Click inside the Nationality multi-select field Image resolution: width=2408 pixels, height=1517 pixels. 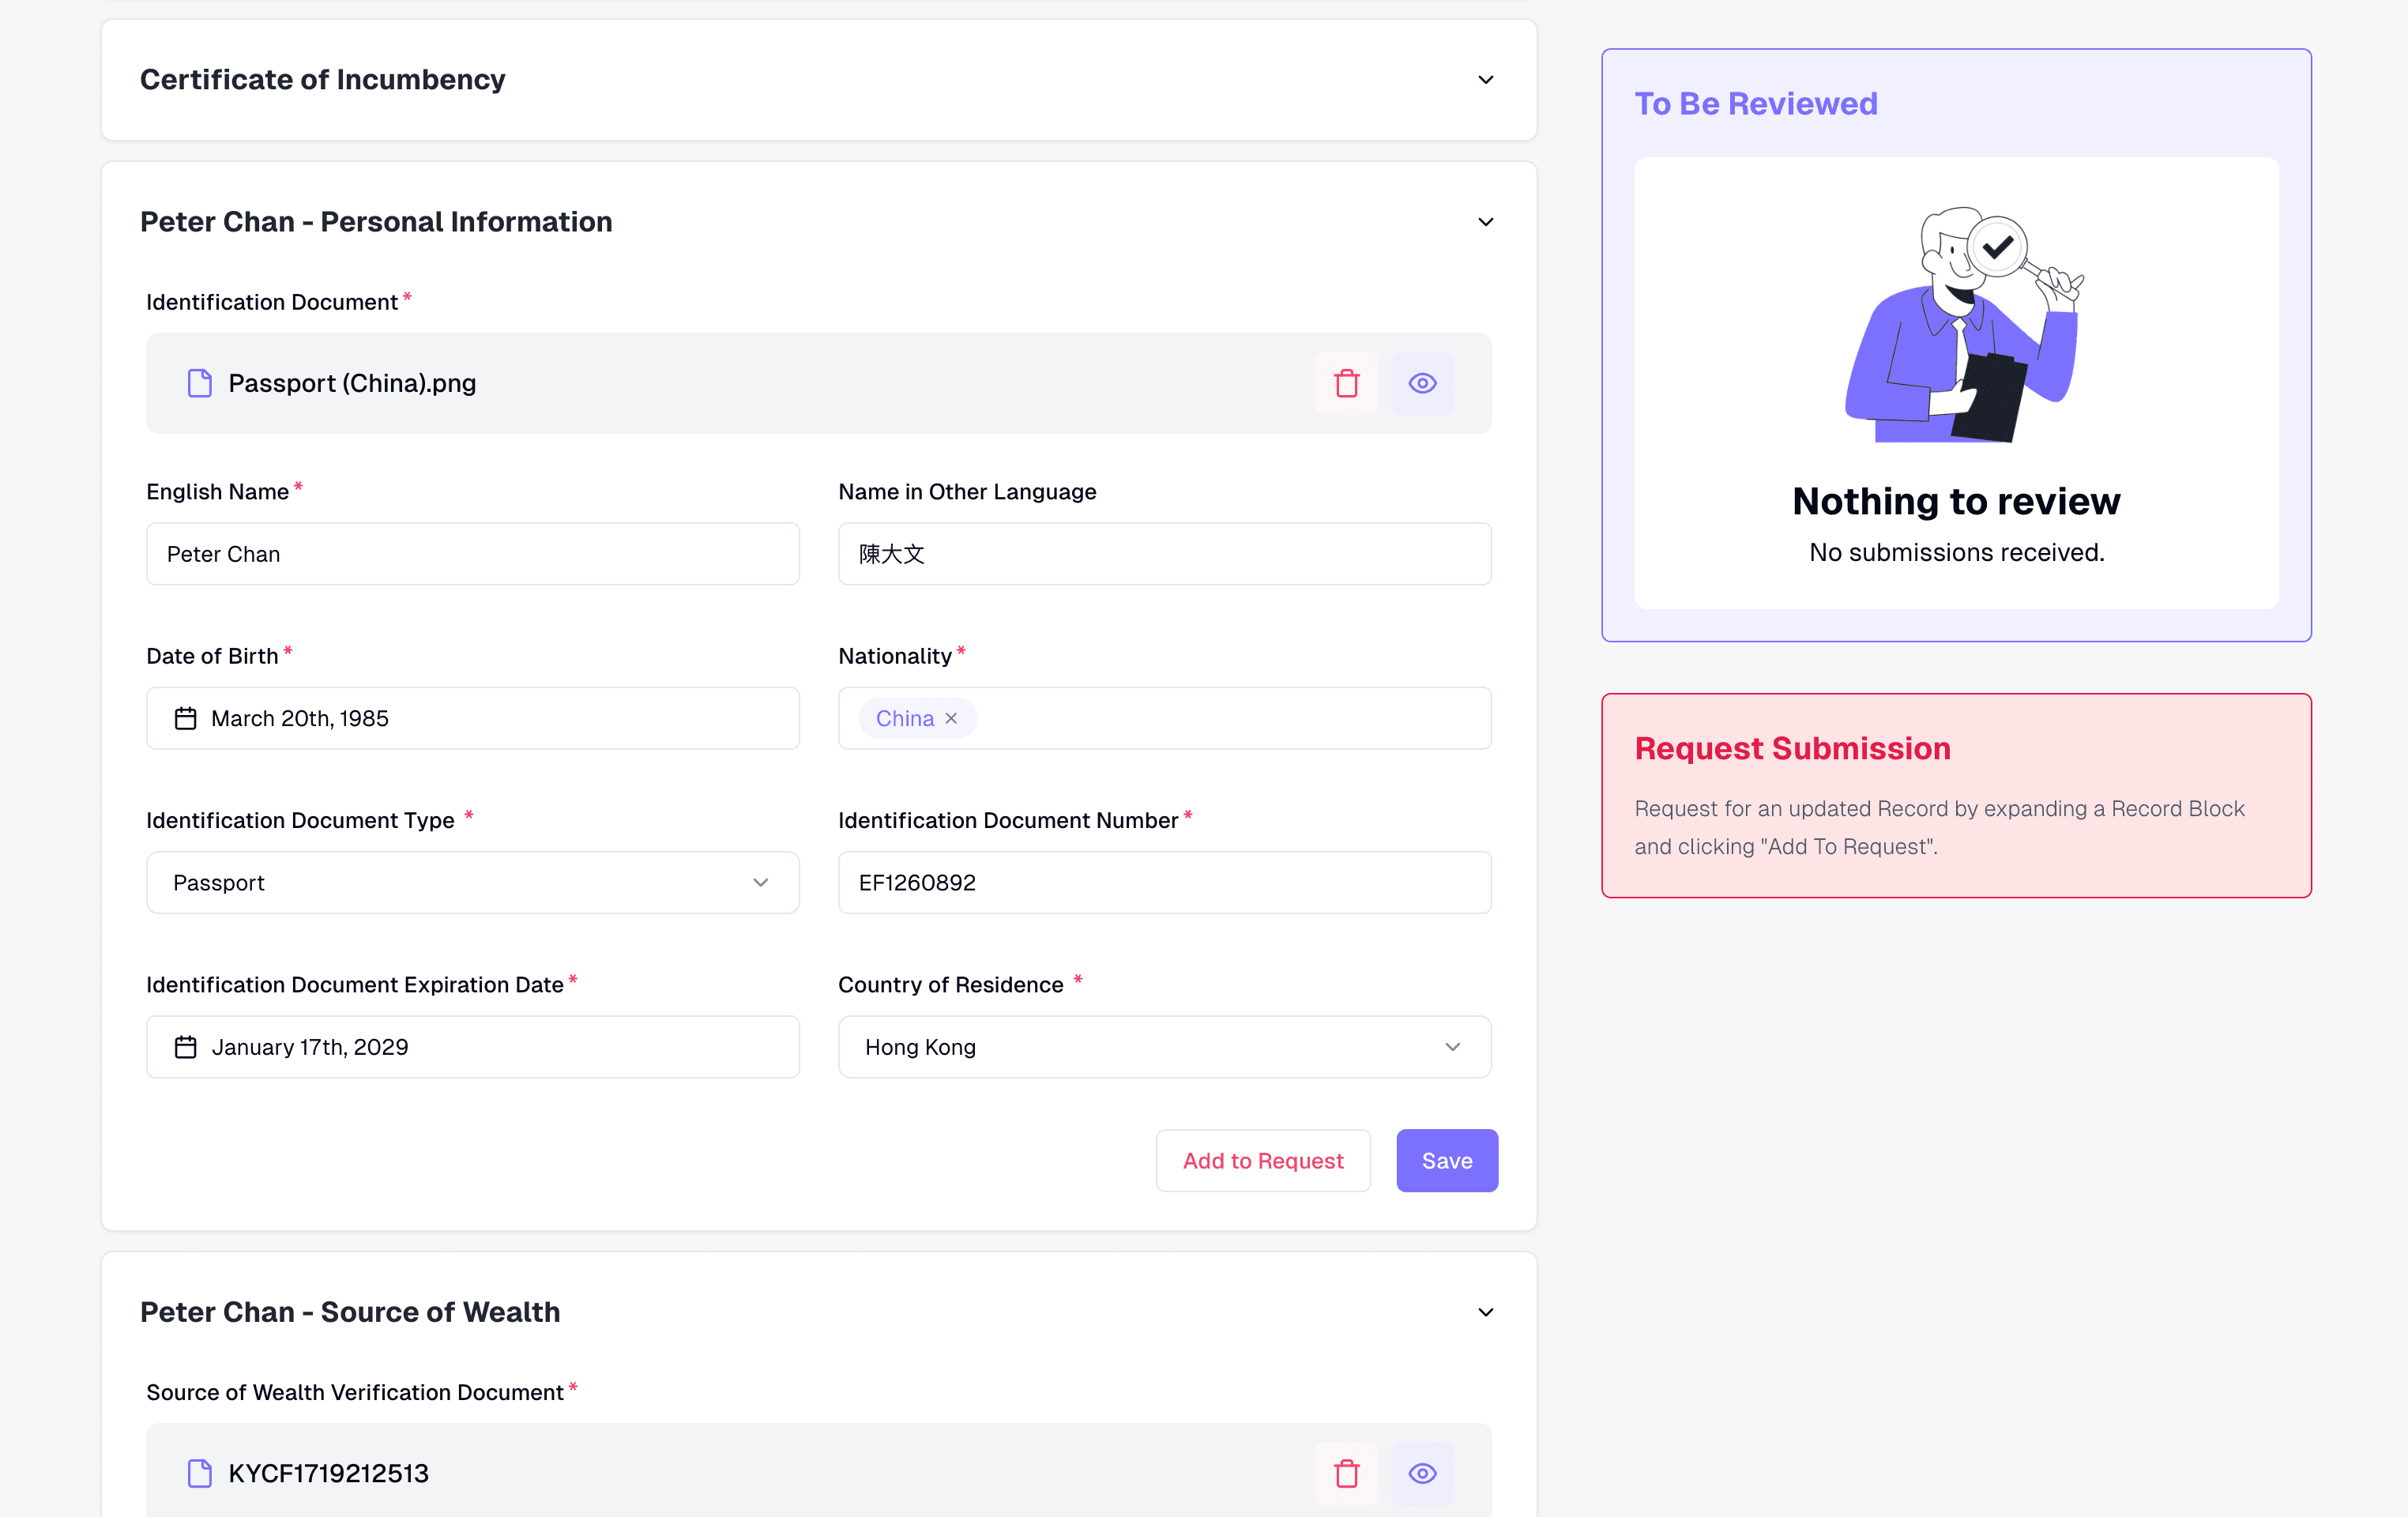coord(1165,718)
